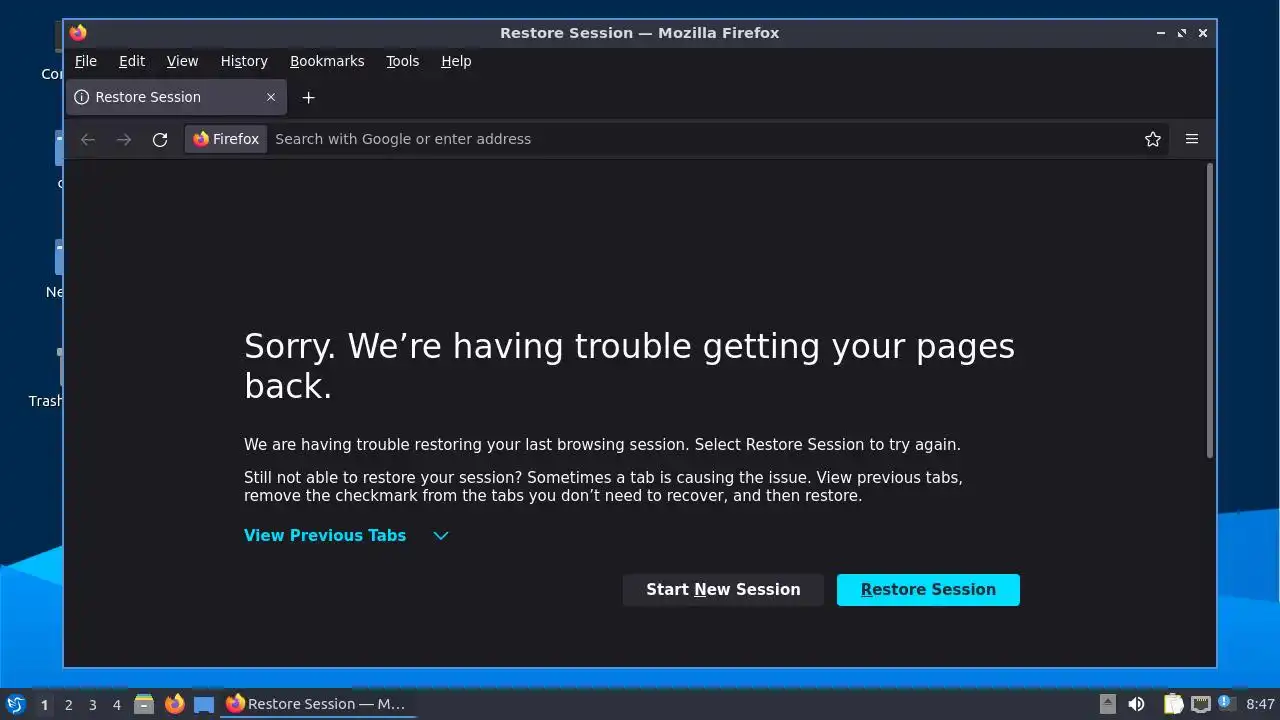Click the back navigation arrow
The width and height of the screenshot is (1280, 720).
pos(88,139)
